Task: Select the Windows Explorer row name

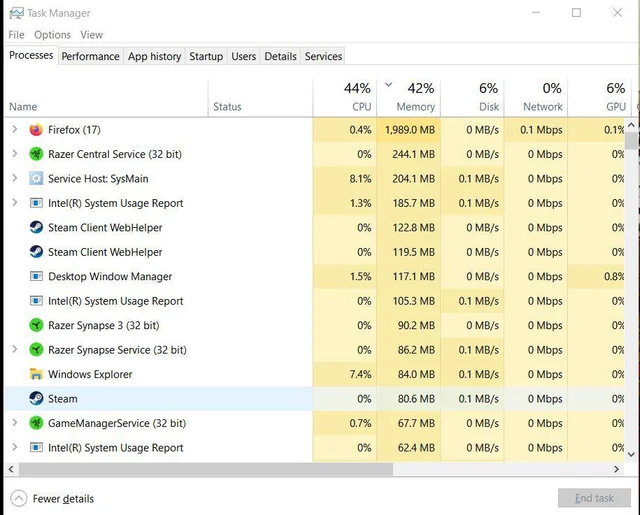Action: tap(90, 374)
